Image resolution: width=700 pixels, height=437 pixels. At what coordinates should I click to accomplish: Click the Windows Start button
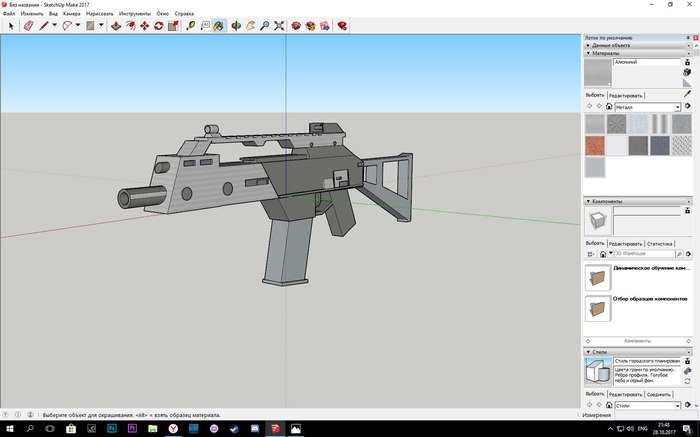[8, 428]
